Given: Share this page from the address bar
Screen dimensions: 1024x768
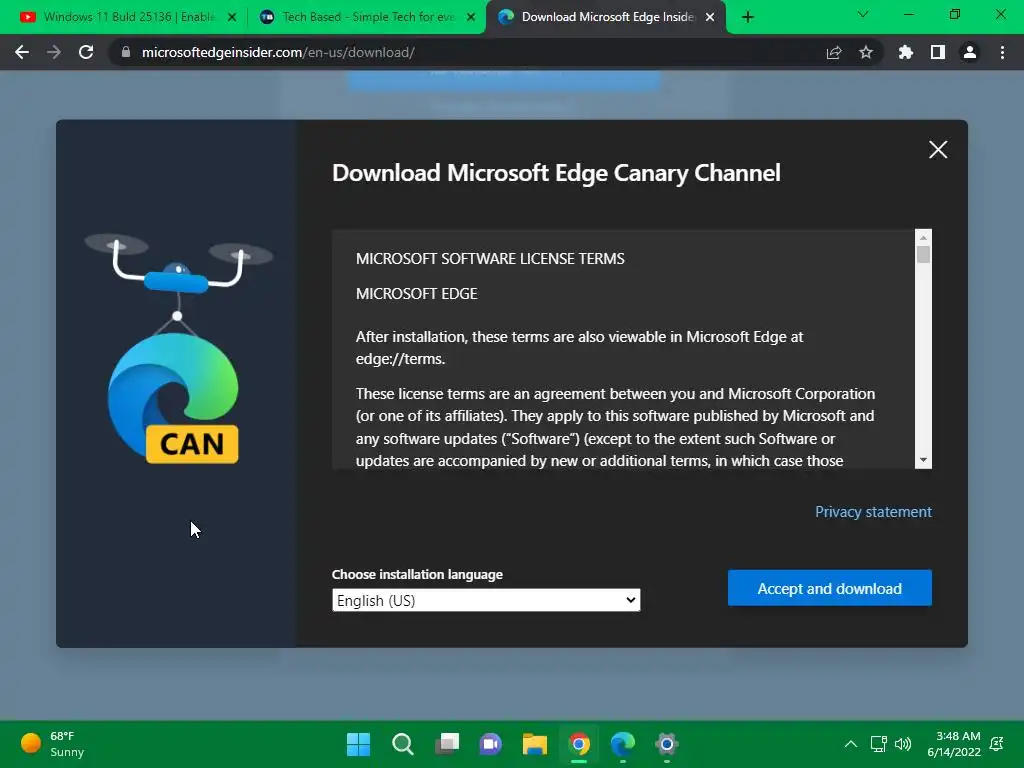Looking at the screenshot, I should [834, 52].
